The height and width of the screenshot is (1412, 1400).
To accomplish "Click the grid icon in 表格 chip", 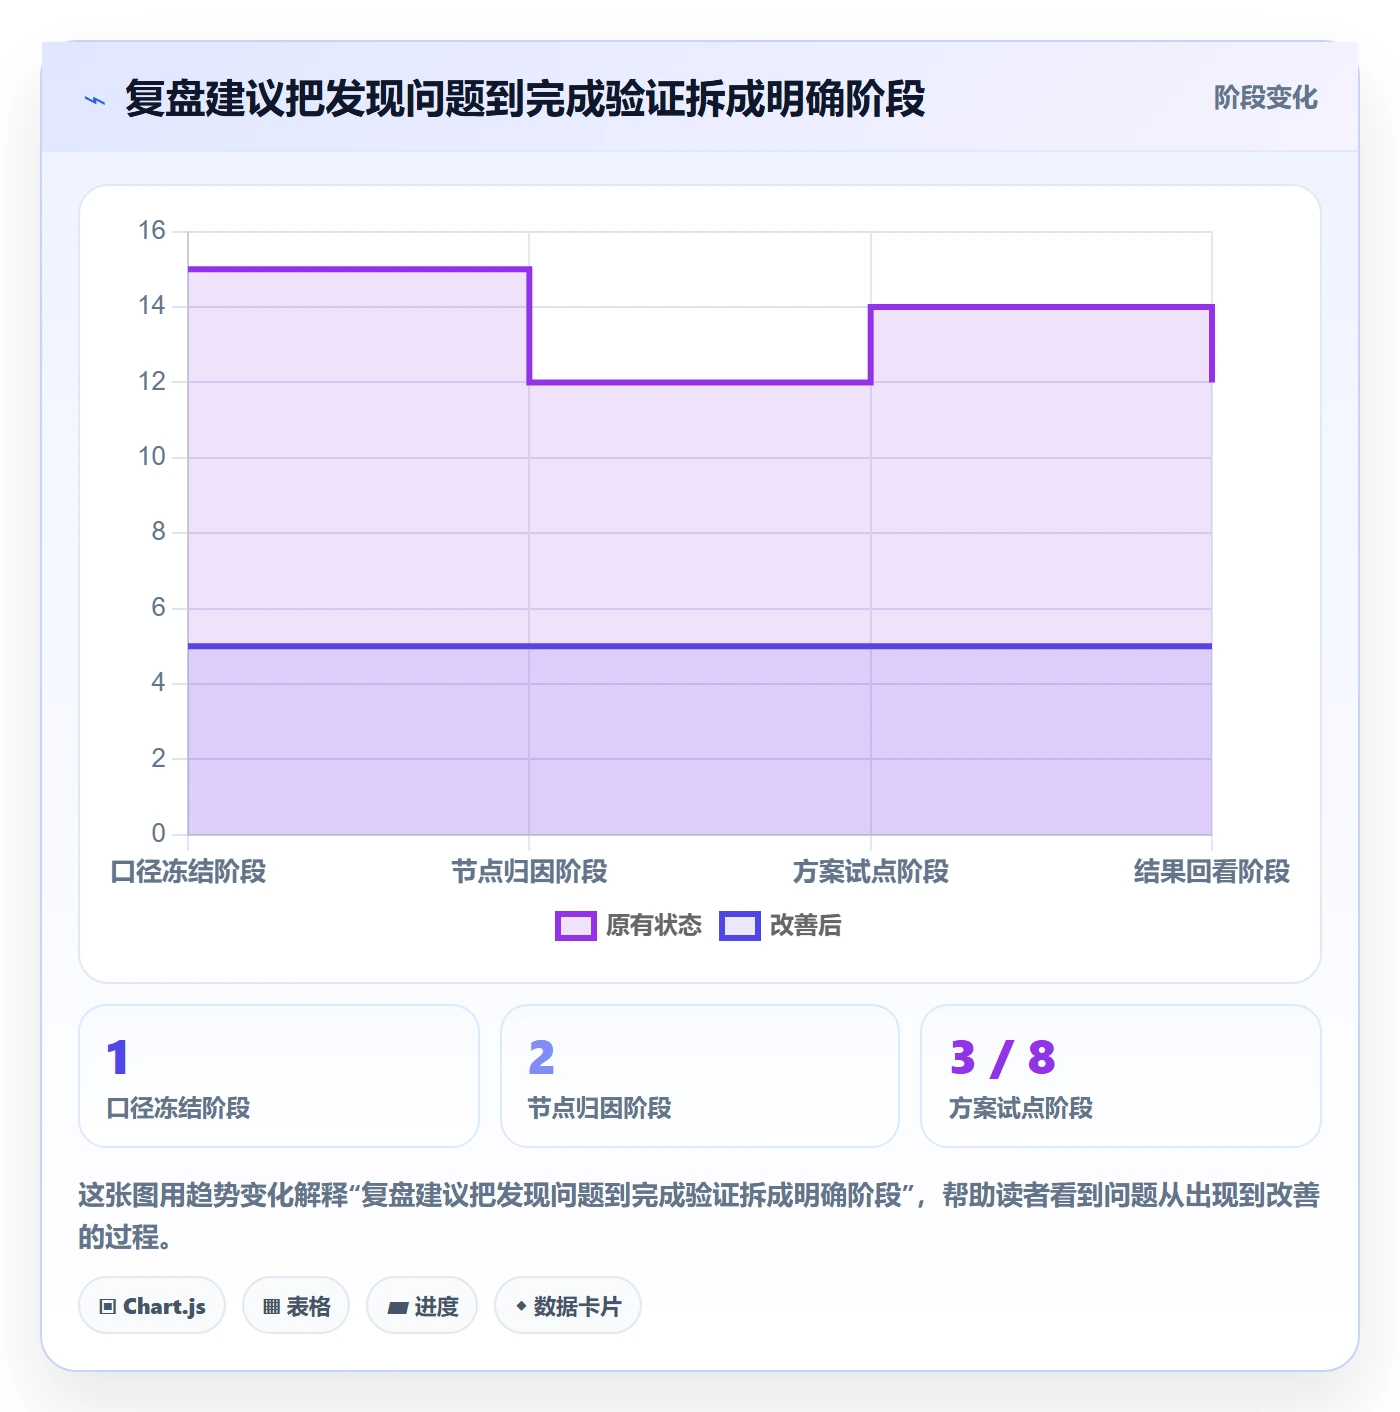I will pyautogui.click(x=271, y=1306).
